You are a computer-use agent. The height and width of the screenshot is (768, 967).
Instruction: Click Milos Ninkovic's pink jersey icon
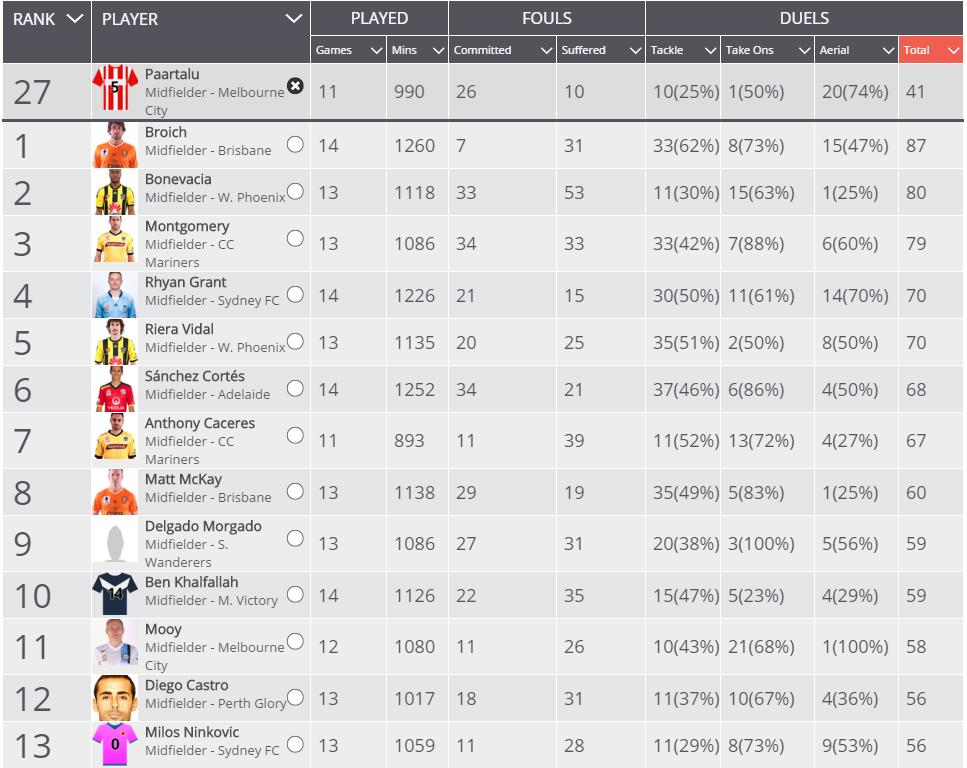115,745
